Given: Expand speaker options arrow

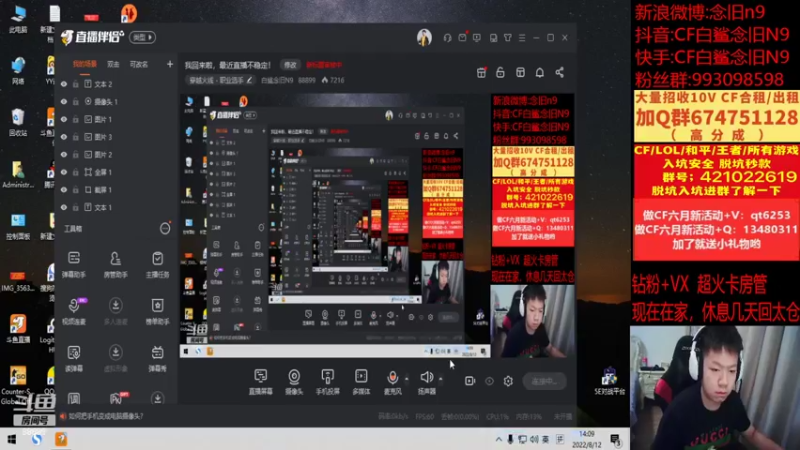Looking at the screenshot, I should click(441, 379).
